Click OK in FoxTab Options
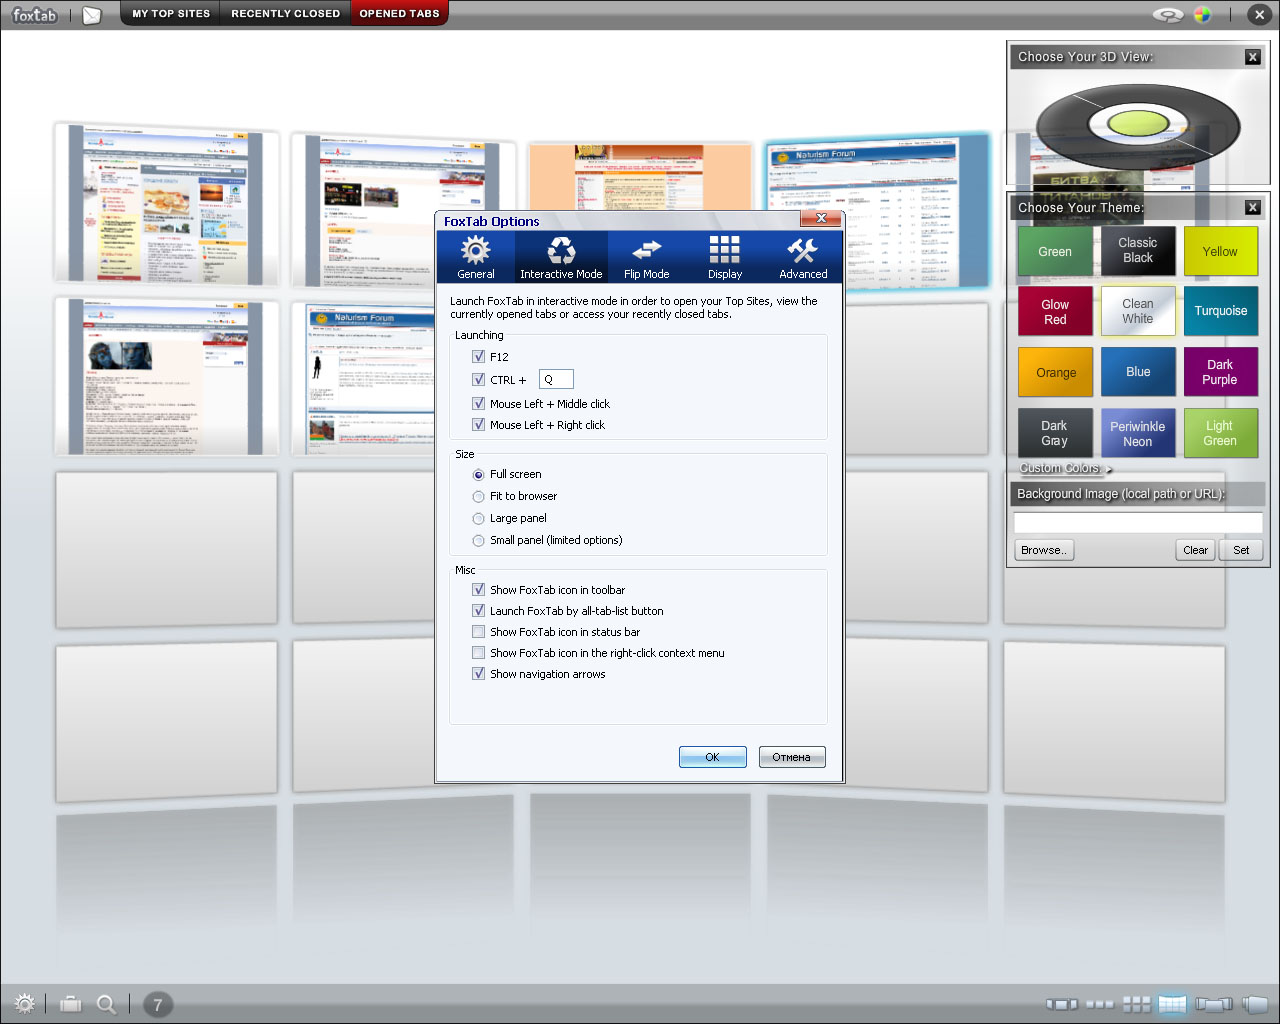 [712, 757]
